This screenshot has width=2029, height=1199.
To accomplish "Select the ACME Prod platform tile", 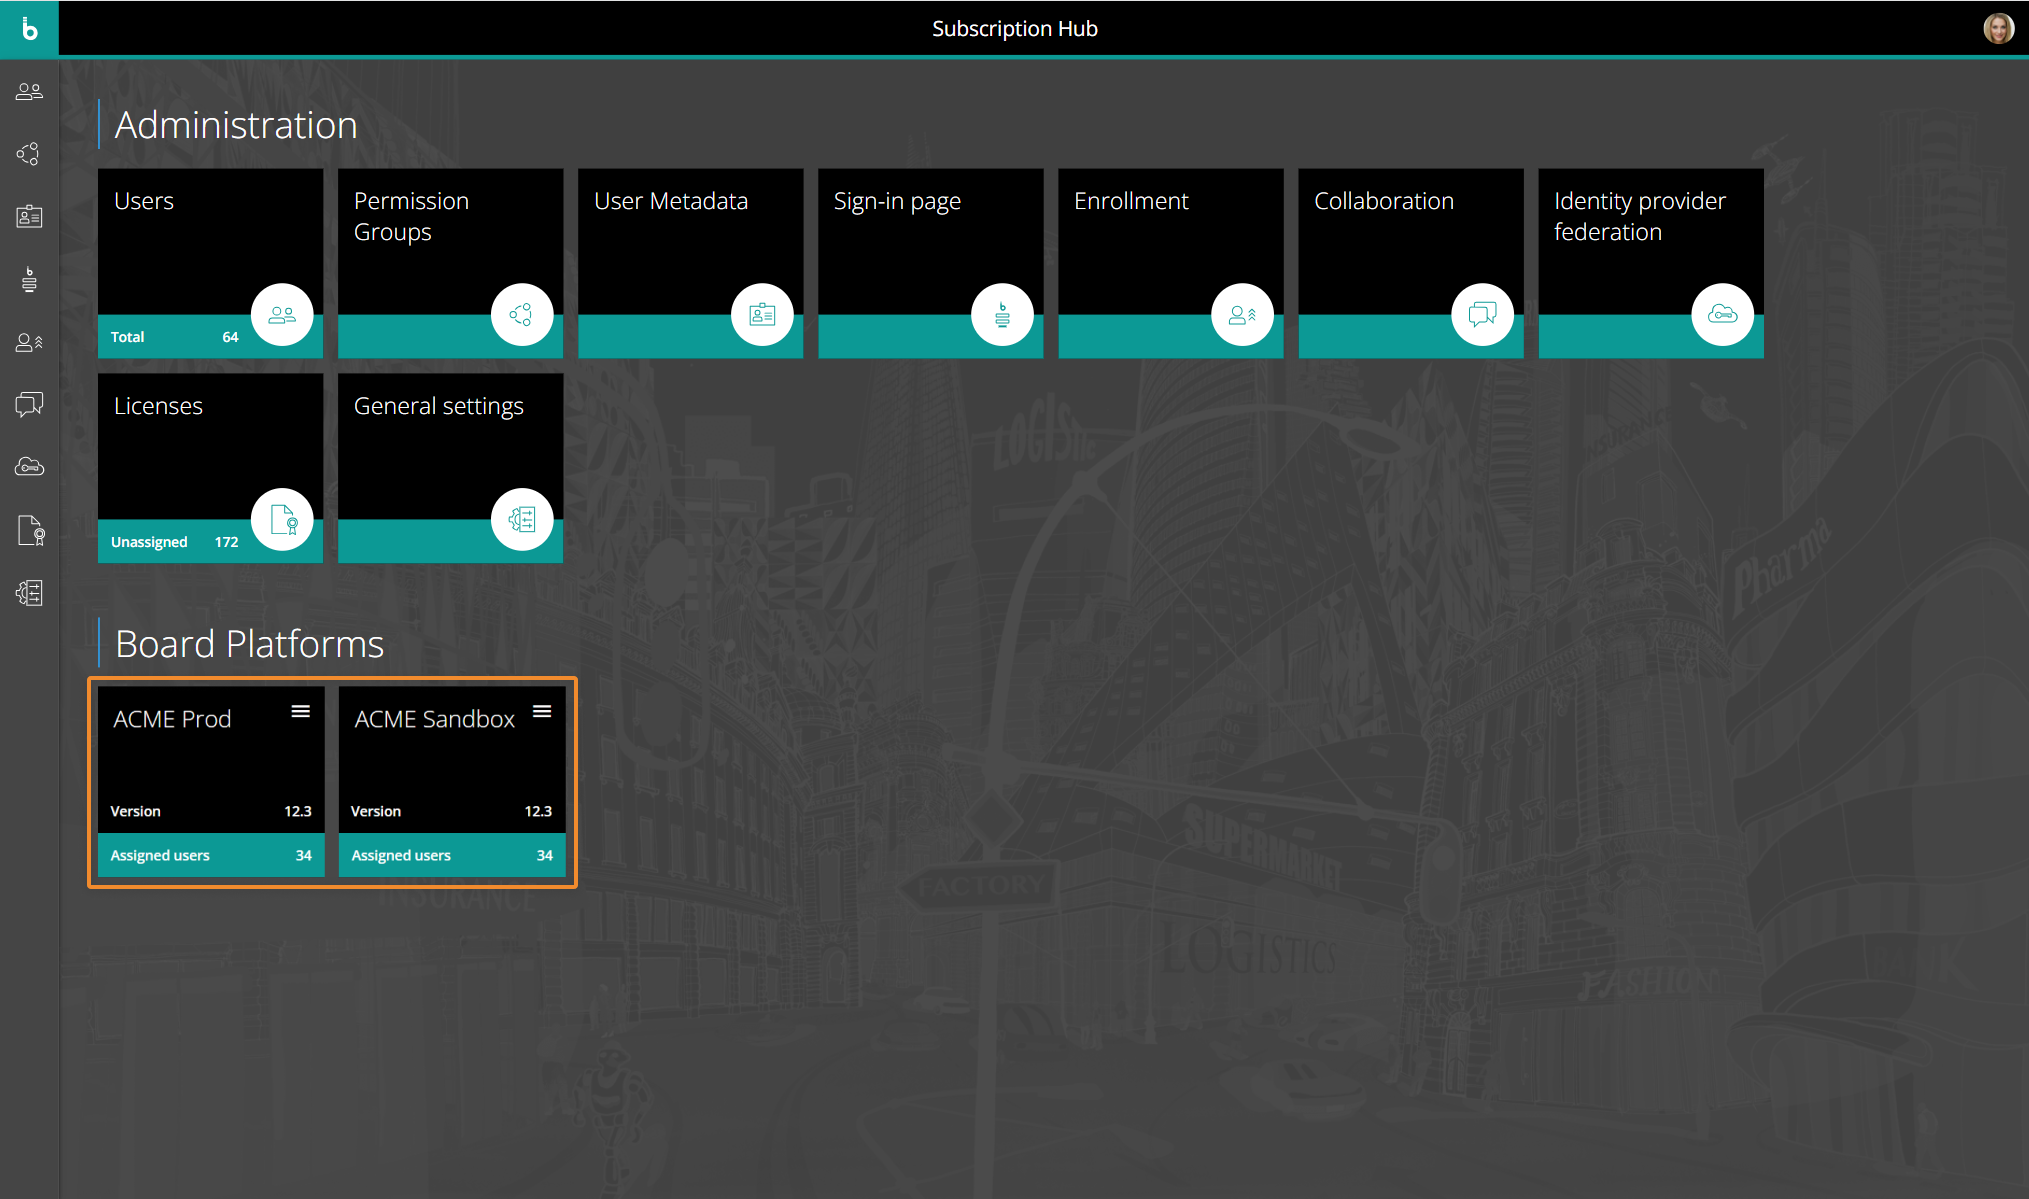I will (x=200, y=770).
